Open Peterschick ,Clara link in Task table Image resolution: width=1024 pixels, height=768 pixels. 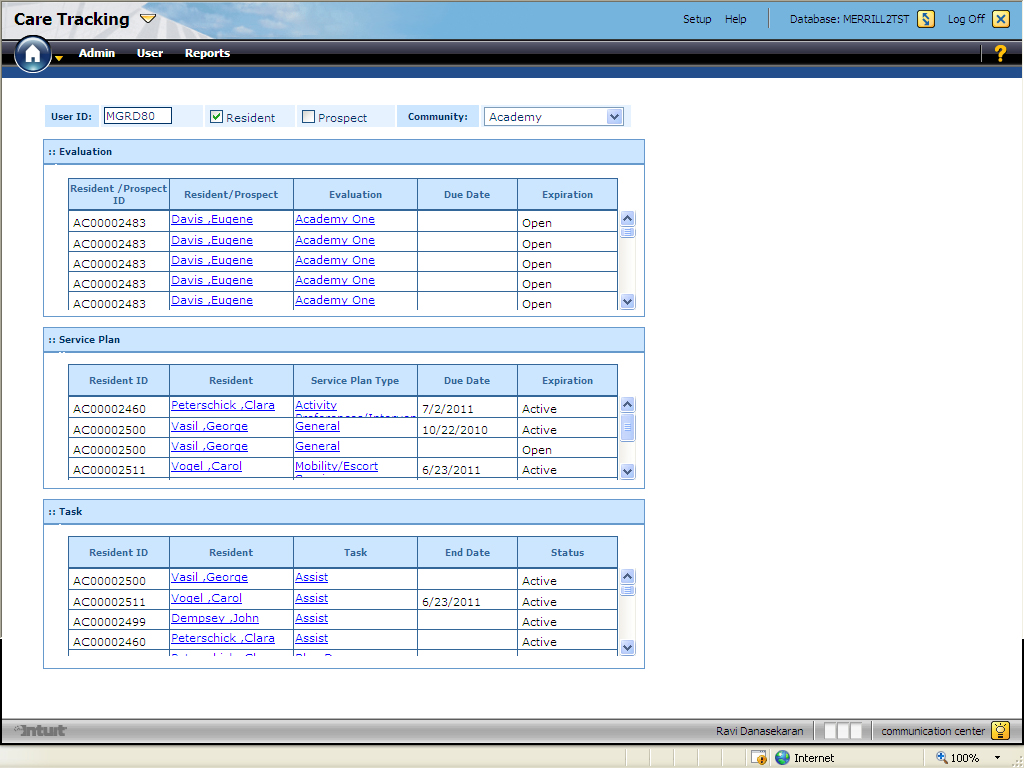pos(223,639)
